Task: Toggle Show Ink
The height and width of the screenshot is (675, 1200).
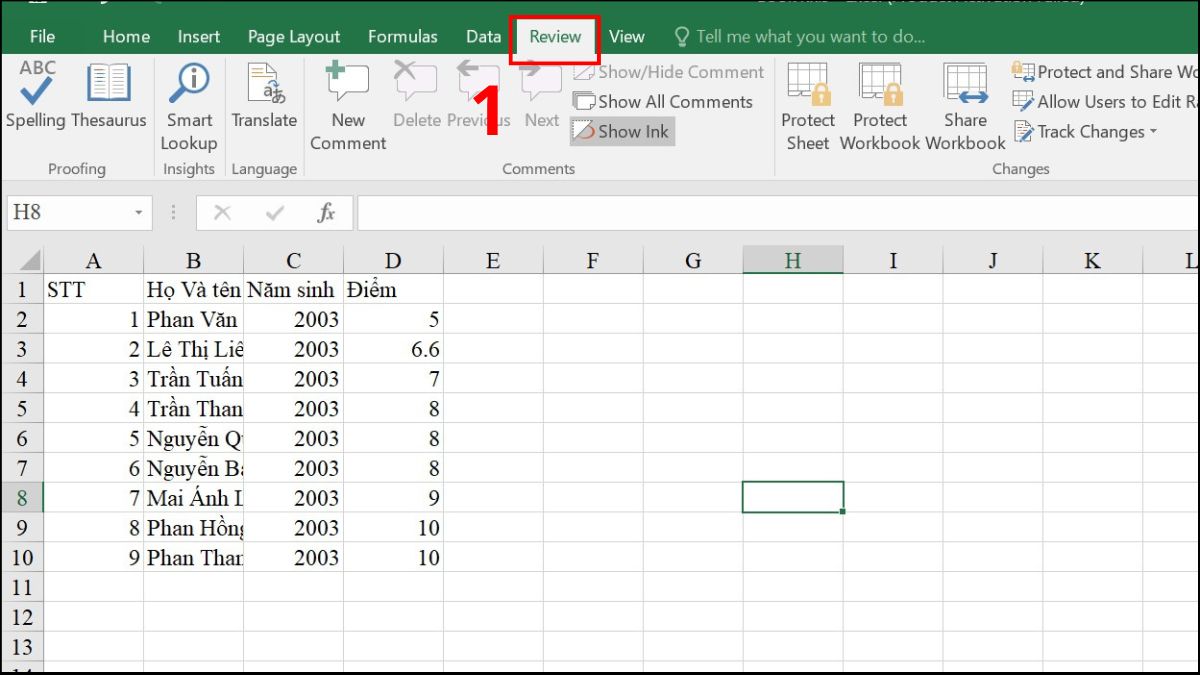Action: coord(621,131)
